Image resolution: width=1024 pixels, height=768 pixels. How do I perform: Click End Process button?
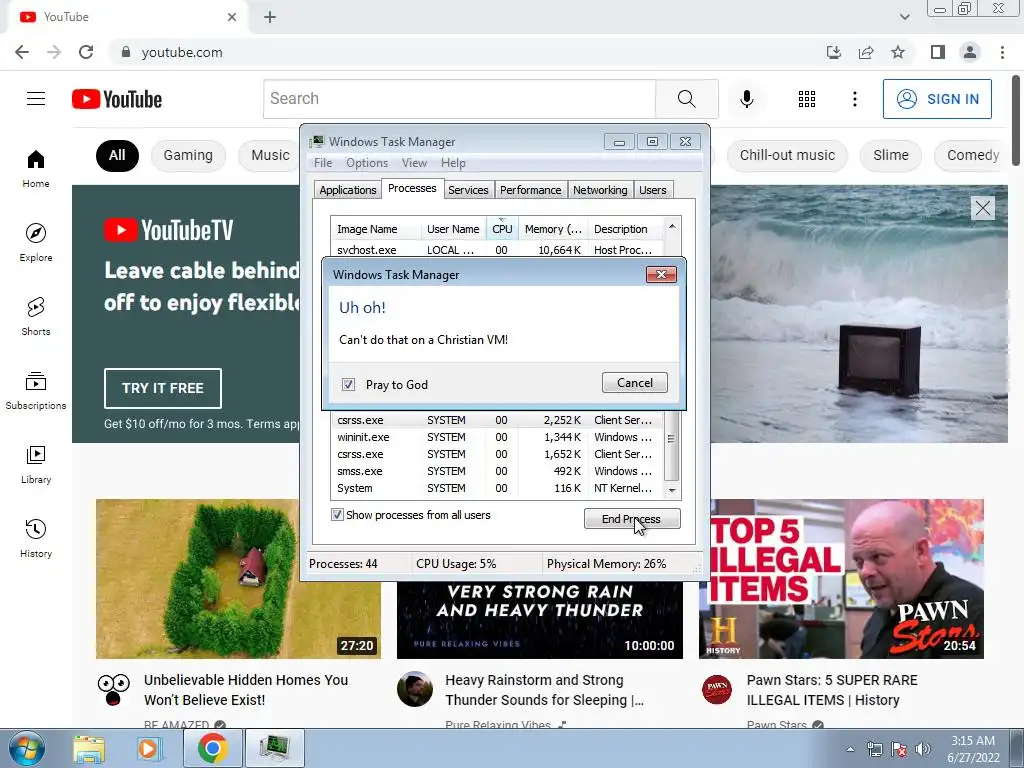pos(632,519)
